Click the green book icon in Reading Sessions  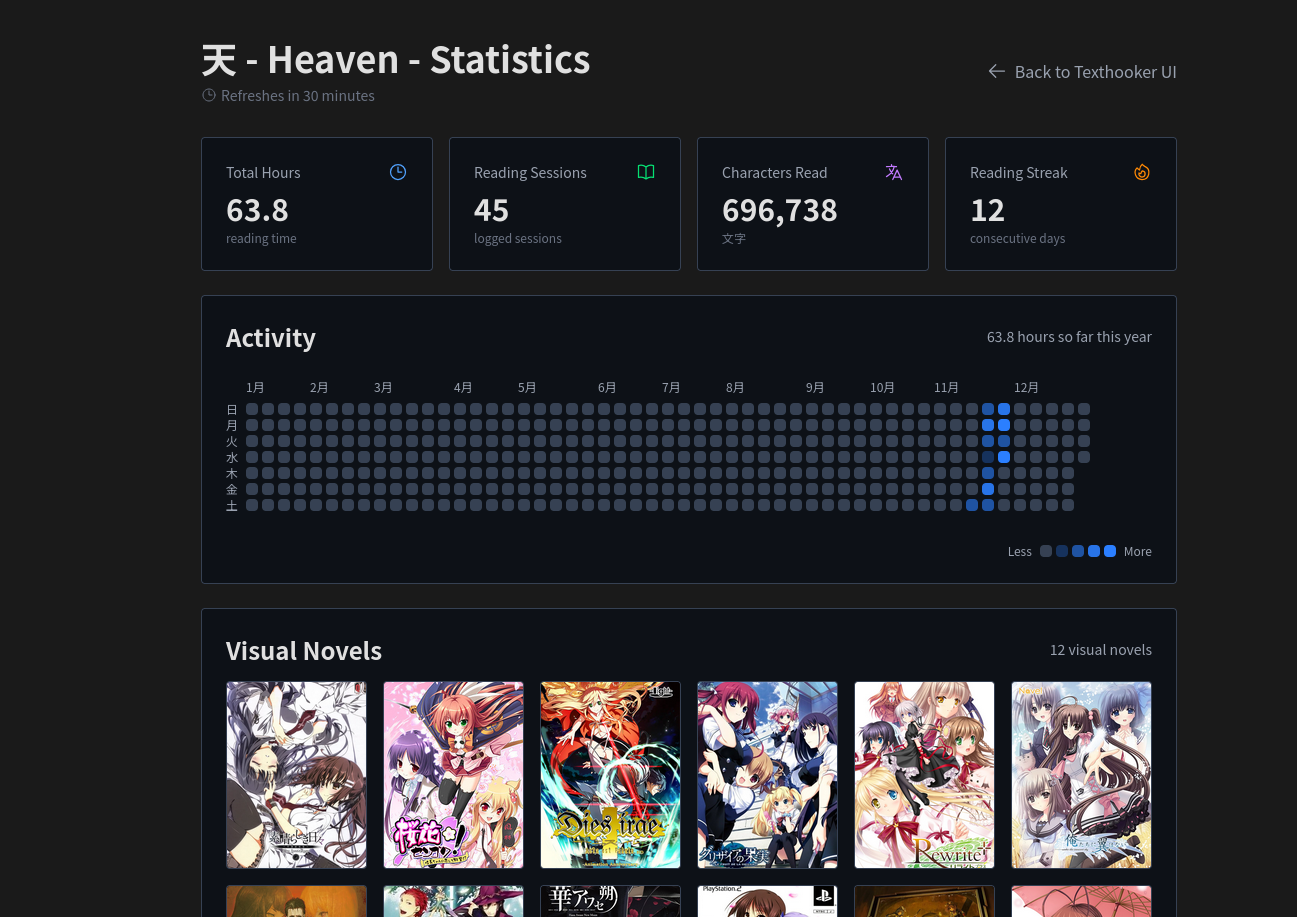tap(646, 172)
